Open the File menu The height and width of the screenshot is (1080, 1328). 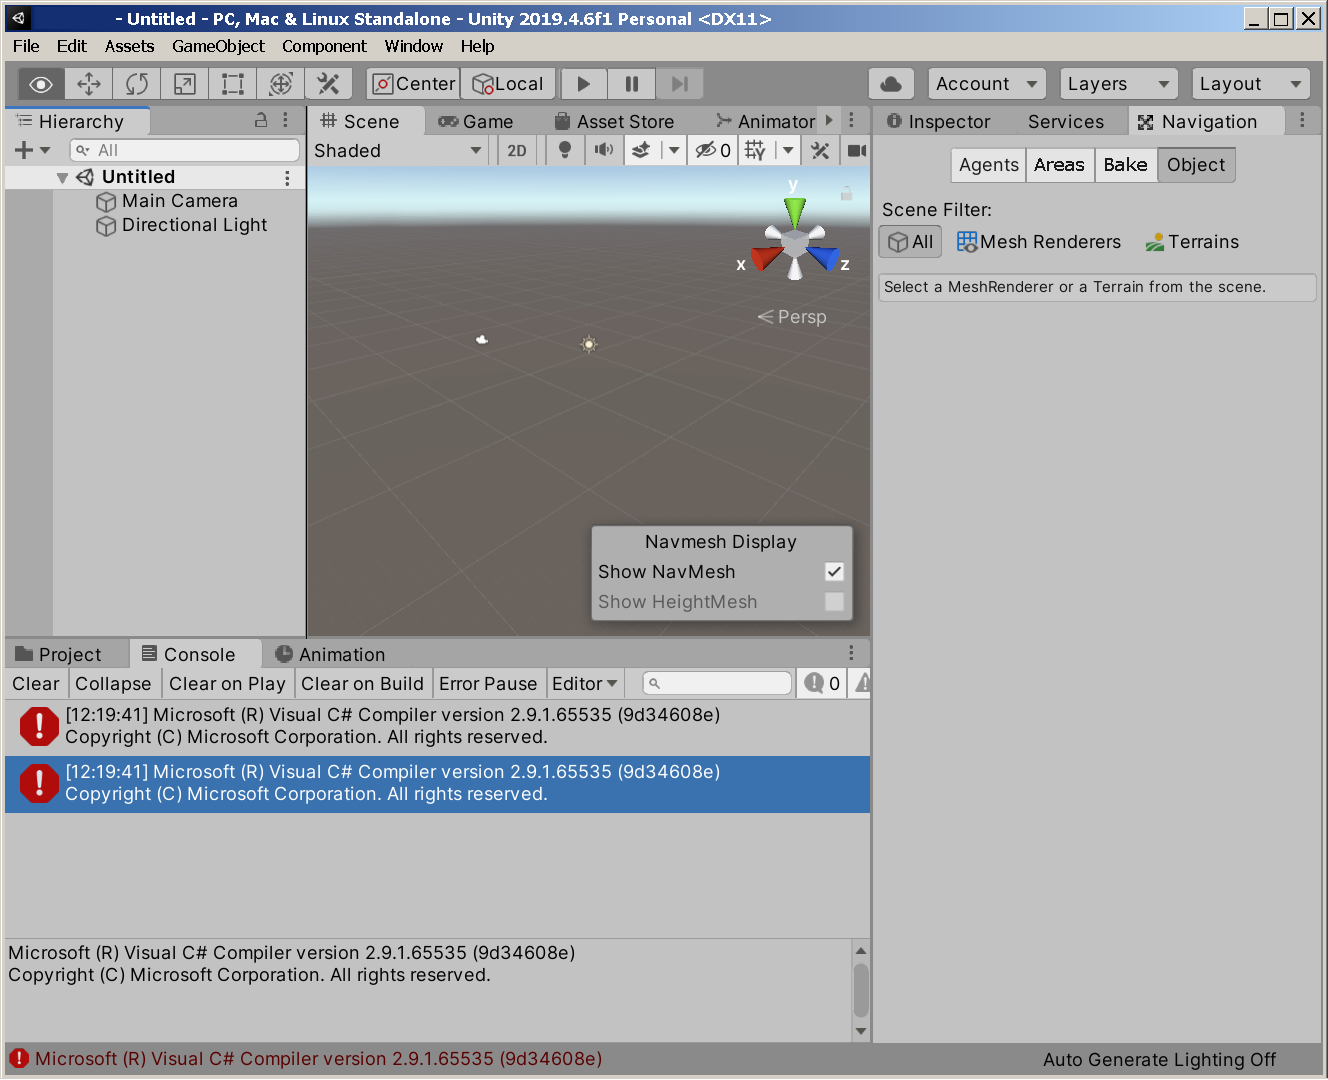[26, 46]
